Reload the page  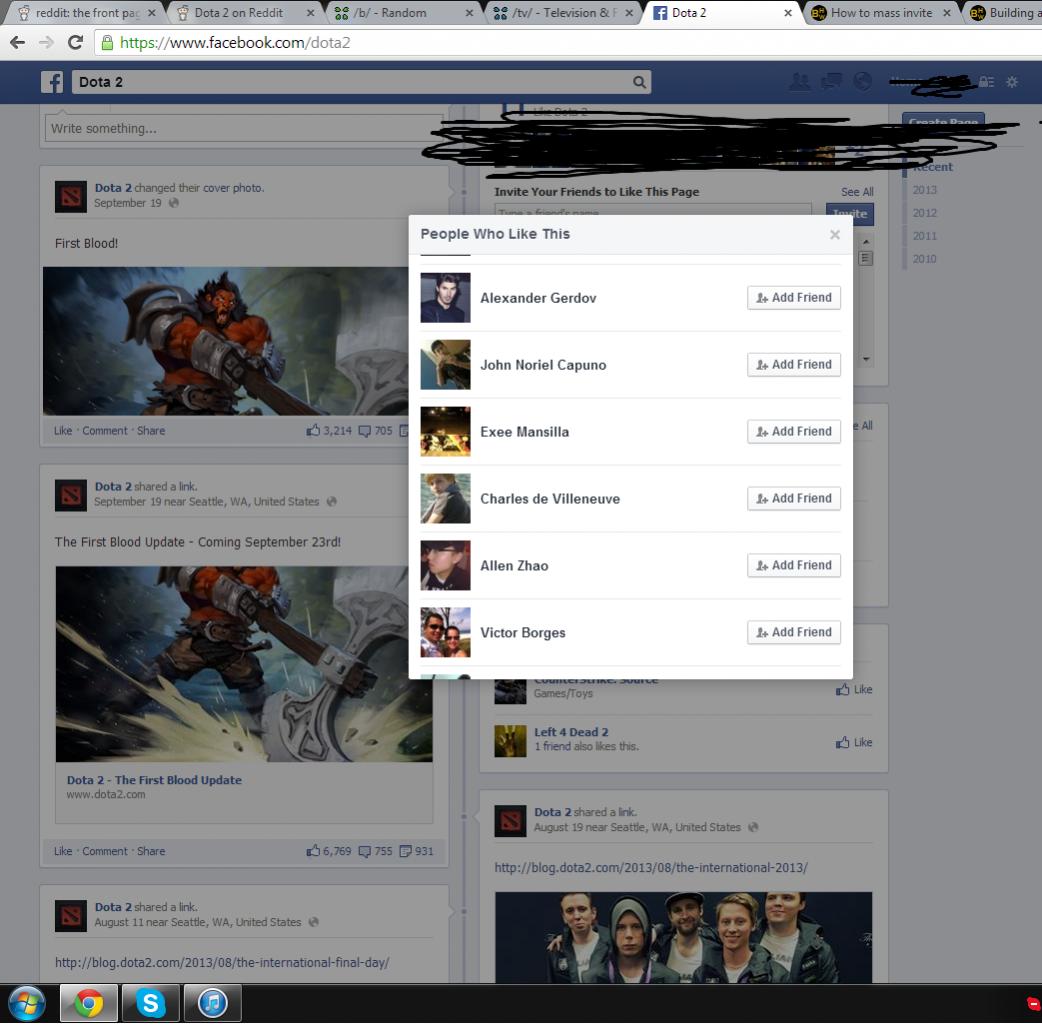pyautogui.click(x=75, y=43)
